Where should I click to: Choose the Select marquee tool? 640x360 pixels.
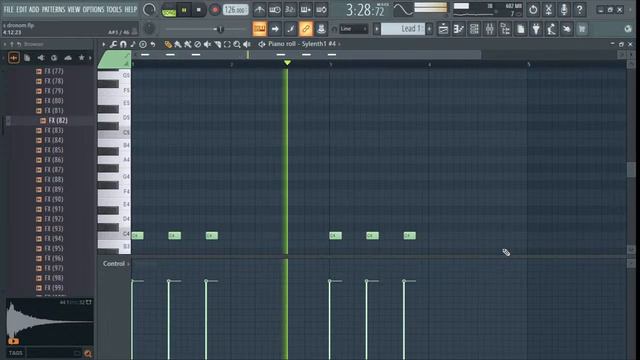point(227,44)
